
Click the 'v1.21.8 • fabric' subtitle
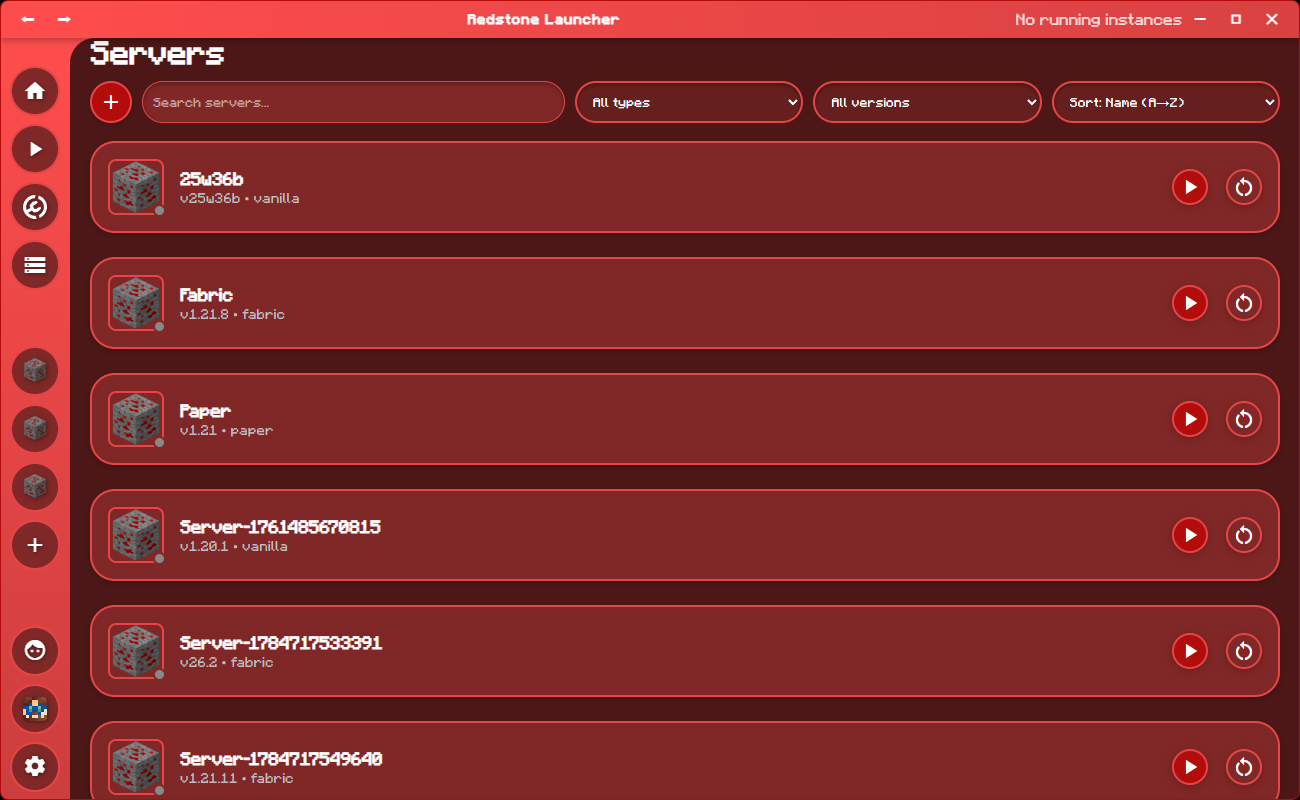click(x=232, y=315)
